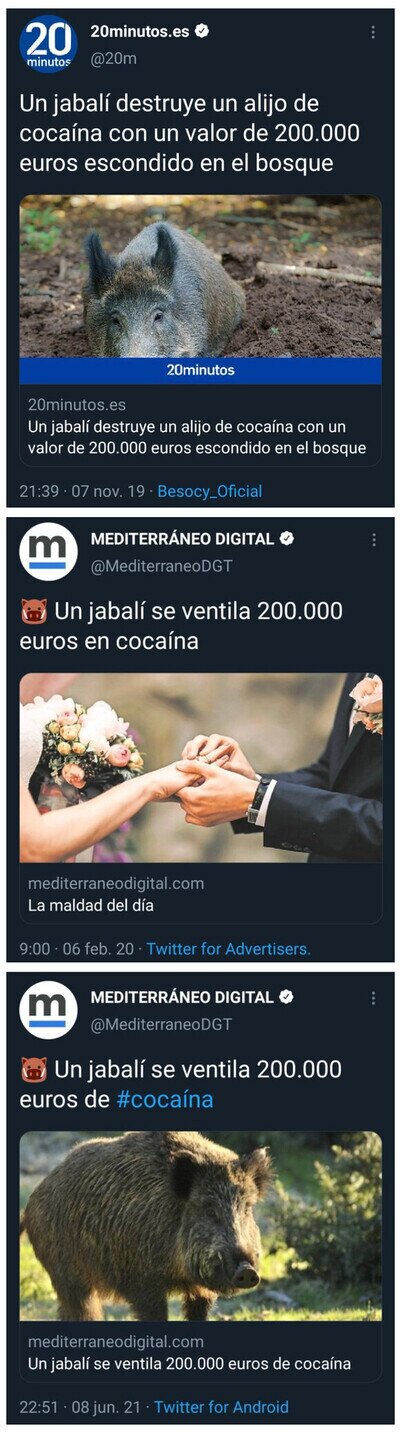Viewport: 400px width, 1432px height.
Task: Click the verified badge on the wedding-photo tweet
Action: click(286, 539)
